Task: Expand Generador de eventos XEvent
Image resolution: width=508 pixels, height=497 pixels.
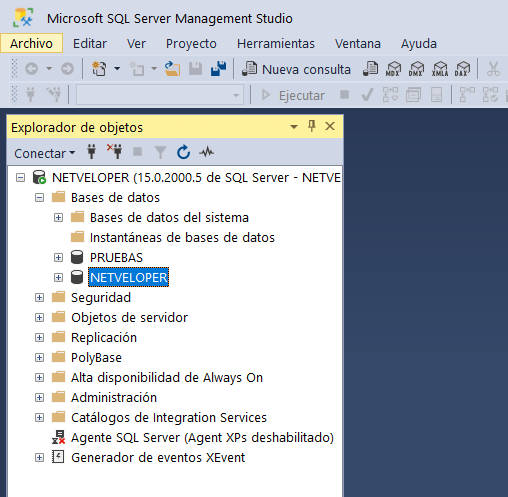Action: point(39,458)
